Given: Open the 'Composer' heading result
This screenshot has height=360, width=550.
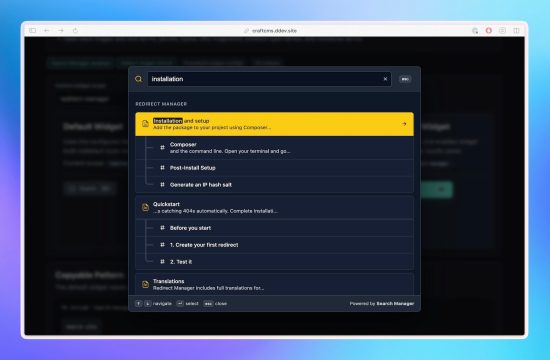Looking at the screenshot, I should tap(274, 148).
